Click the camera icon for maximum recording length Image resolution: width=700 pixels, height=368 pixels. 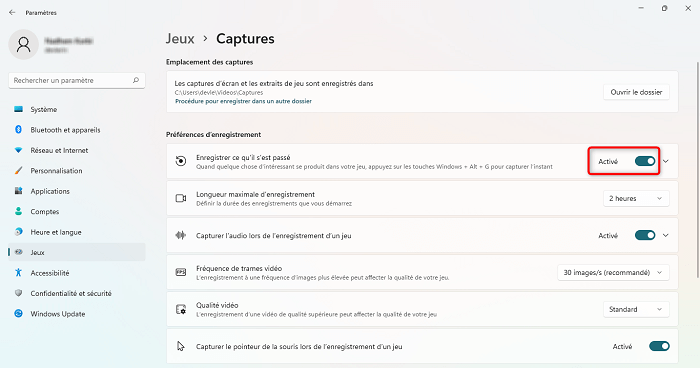[181, 198]
